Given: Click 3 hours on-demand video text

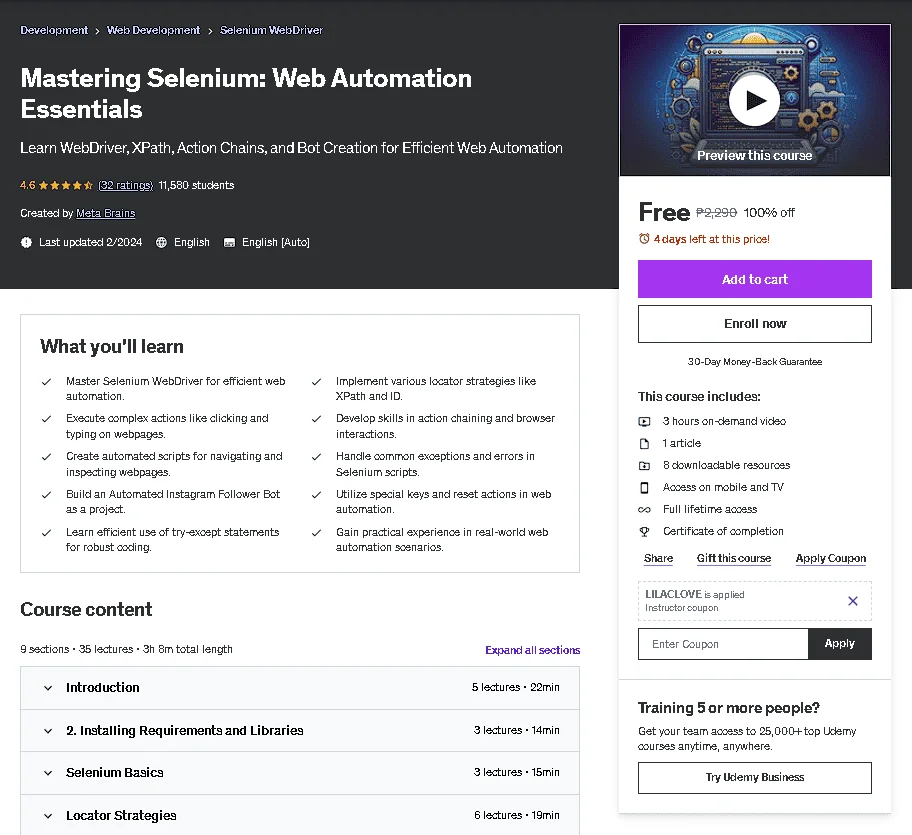Looking at the screenshot, I should coord(724,421).
